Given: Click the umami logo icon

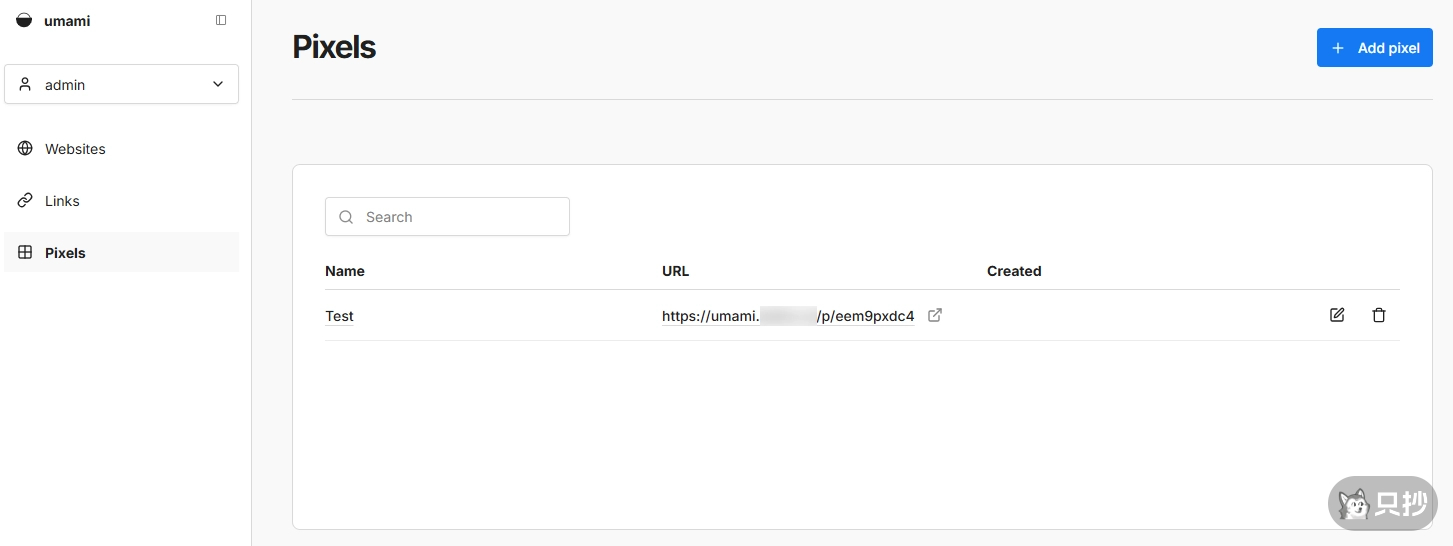Looking at the screenshot, I should pyautogui.click(x=24, y=20).
